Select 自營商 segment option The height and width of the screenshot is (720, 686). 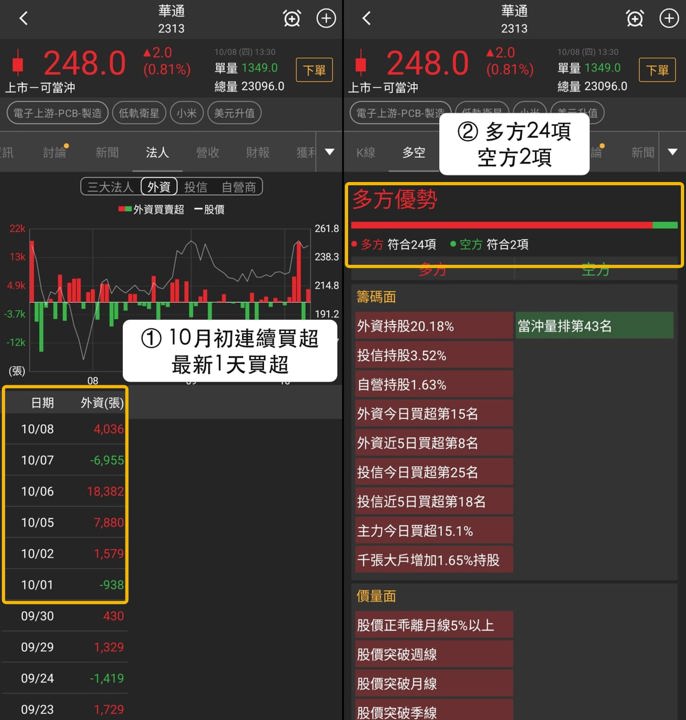point(238,187)
